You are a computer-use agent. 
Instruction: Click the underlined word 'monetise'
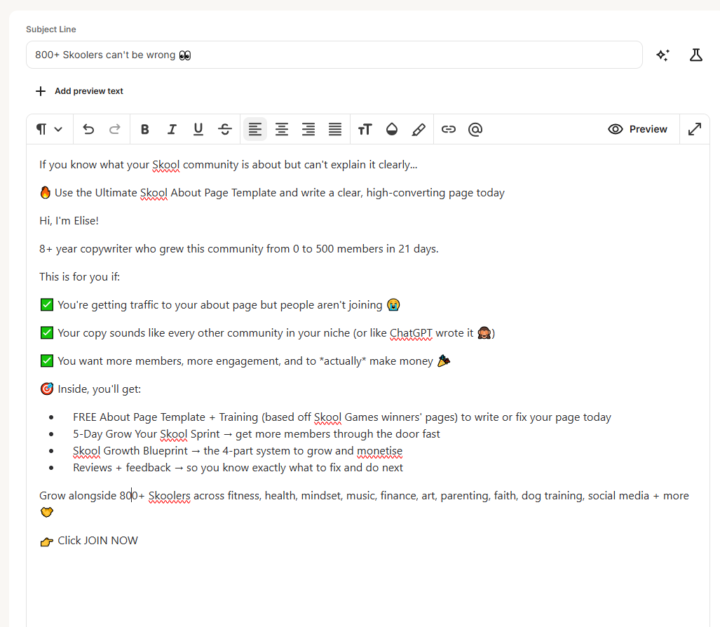tap(380, 451)
